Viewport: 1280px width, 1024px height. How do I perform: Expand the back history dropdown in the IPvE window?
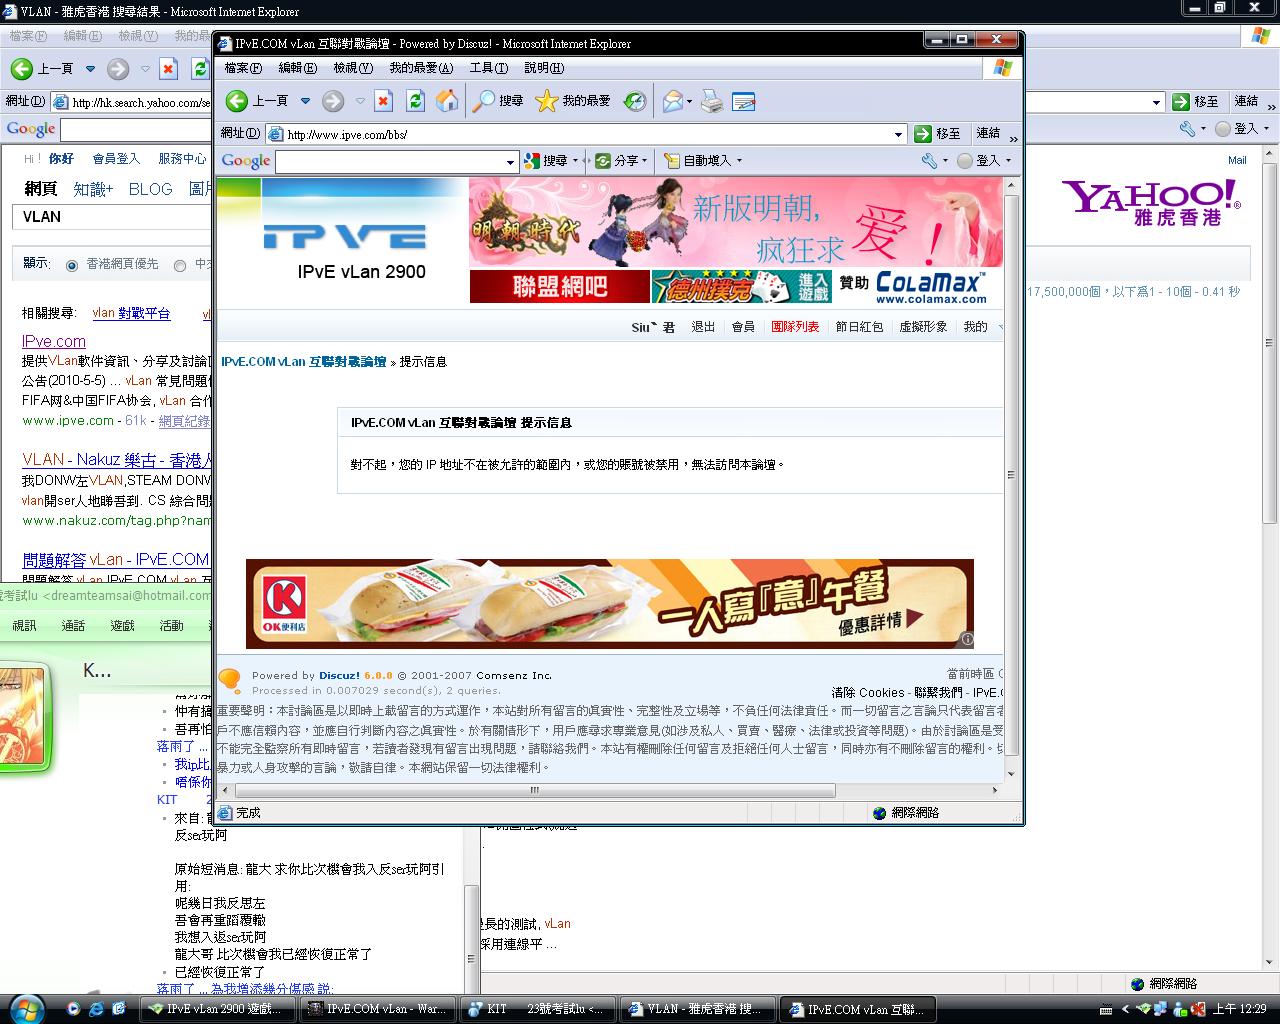[305, 101]
